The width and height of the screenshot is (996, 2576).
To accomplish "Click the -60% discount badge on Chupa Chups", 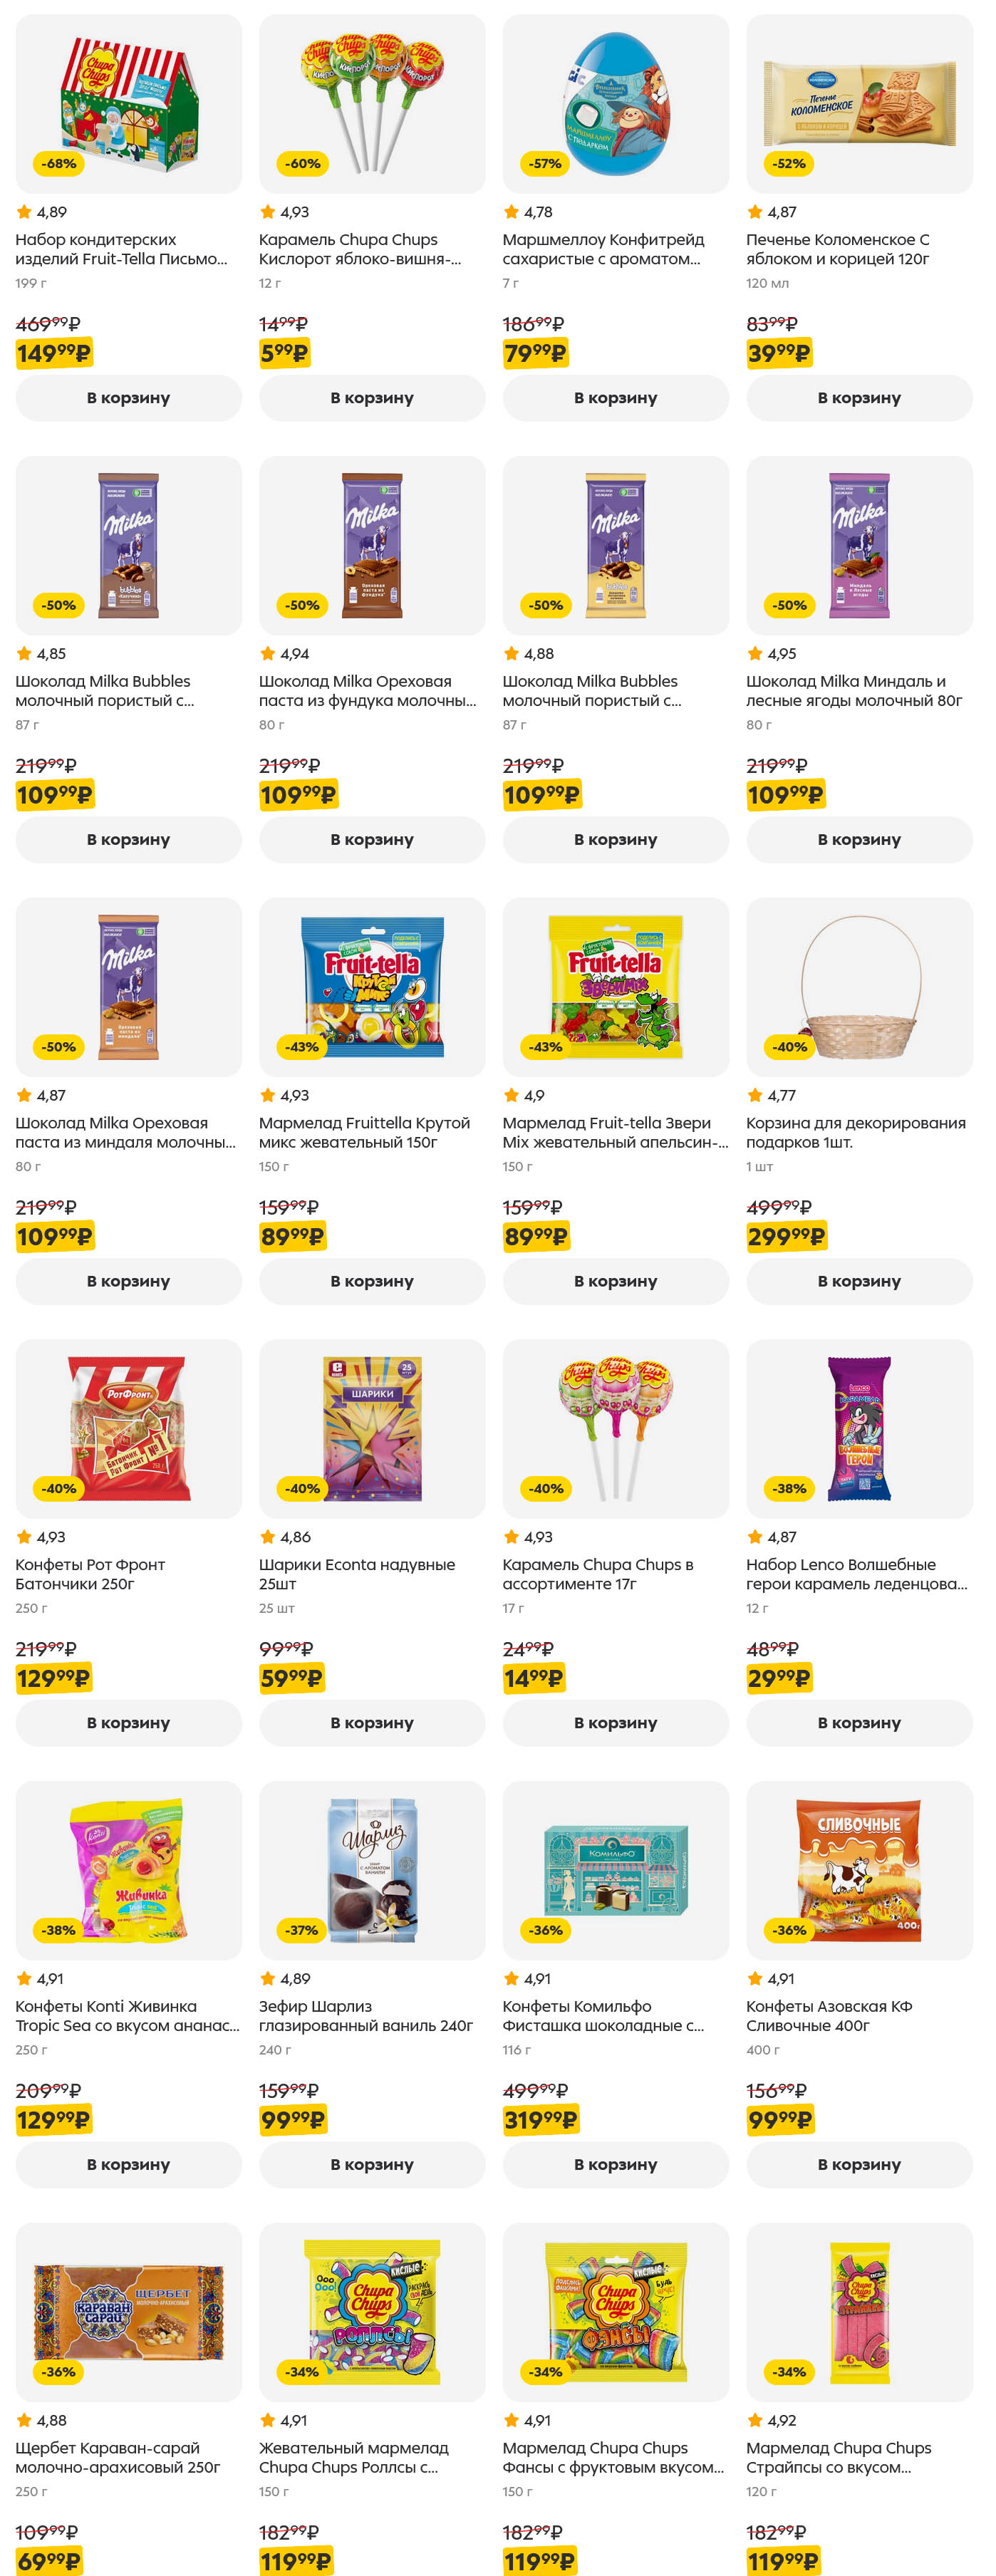I will pos(302,163).
